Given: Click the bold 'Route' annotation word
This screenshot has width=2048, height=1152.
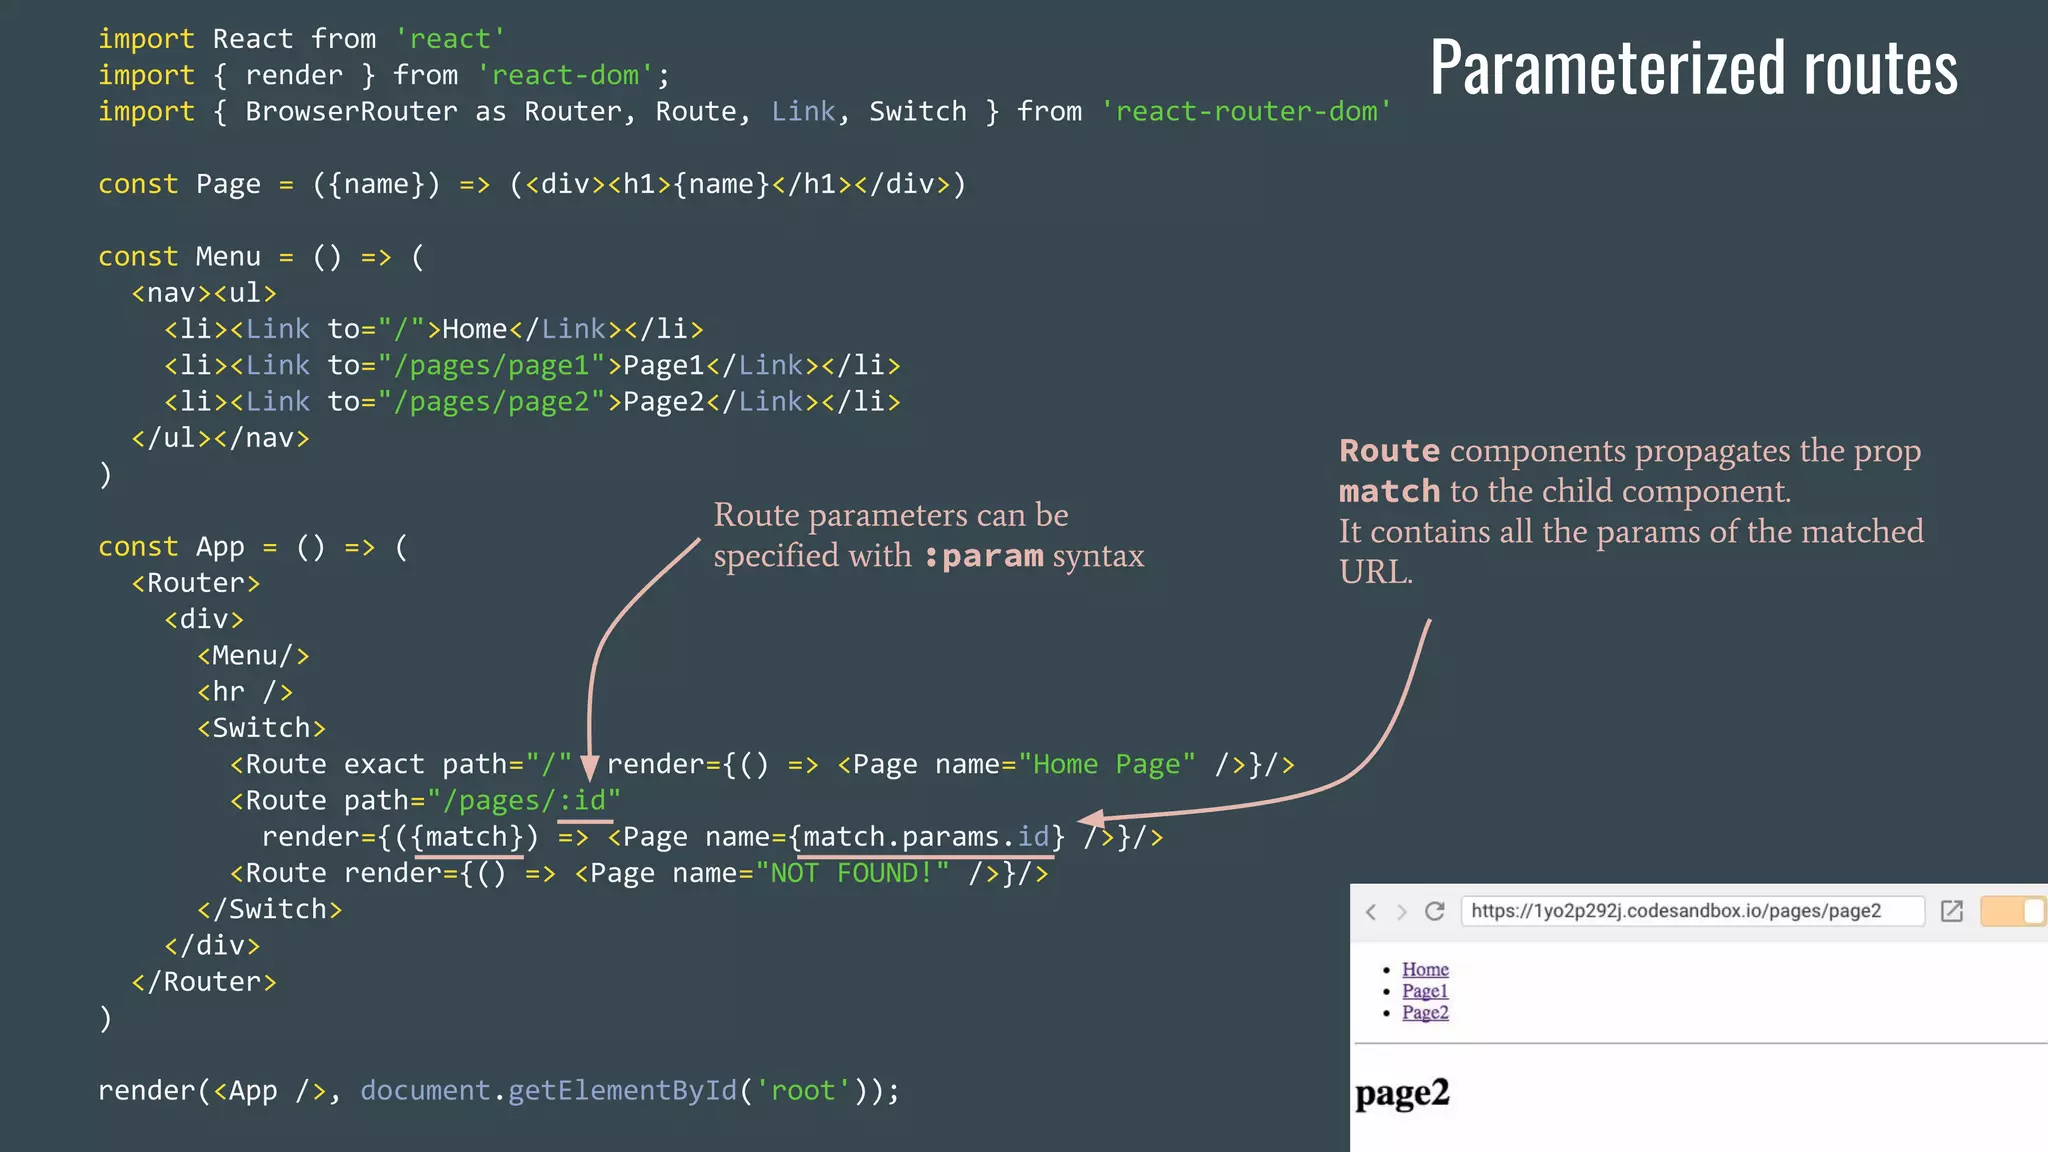Looking at the screenshot, I should pyautogui.click(x=1389, y=451).
